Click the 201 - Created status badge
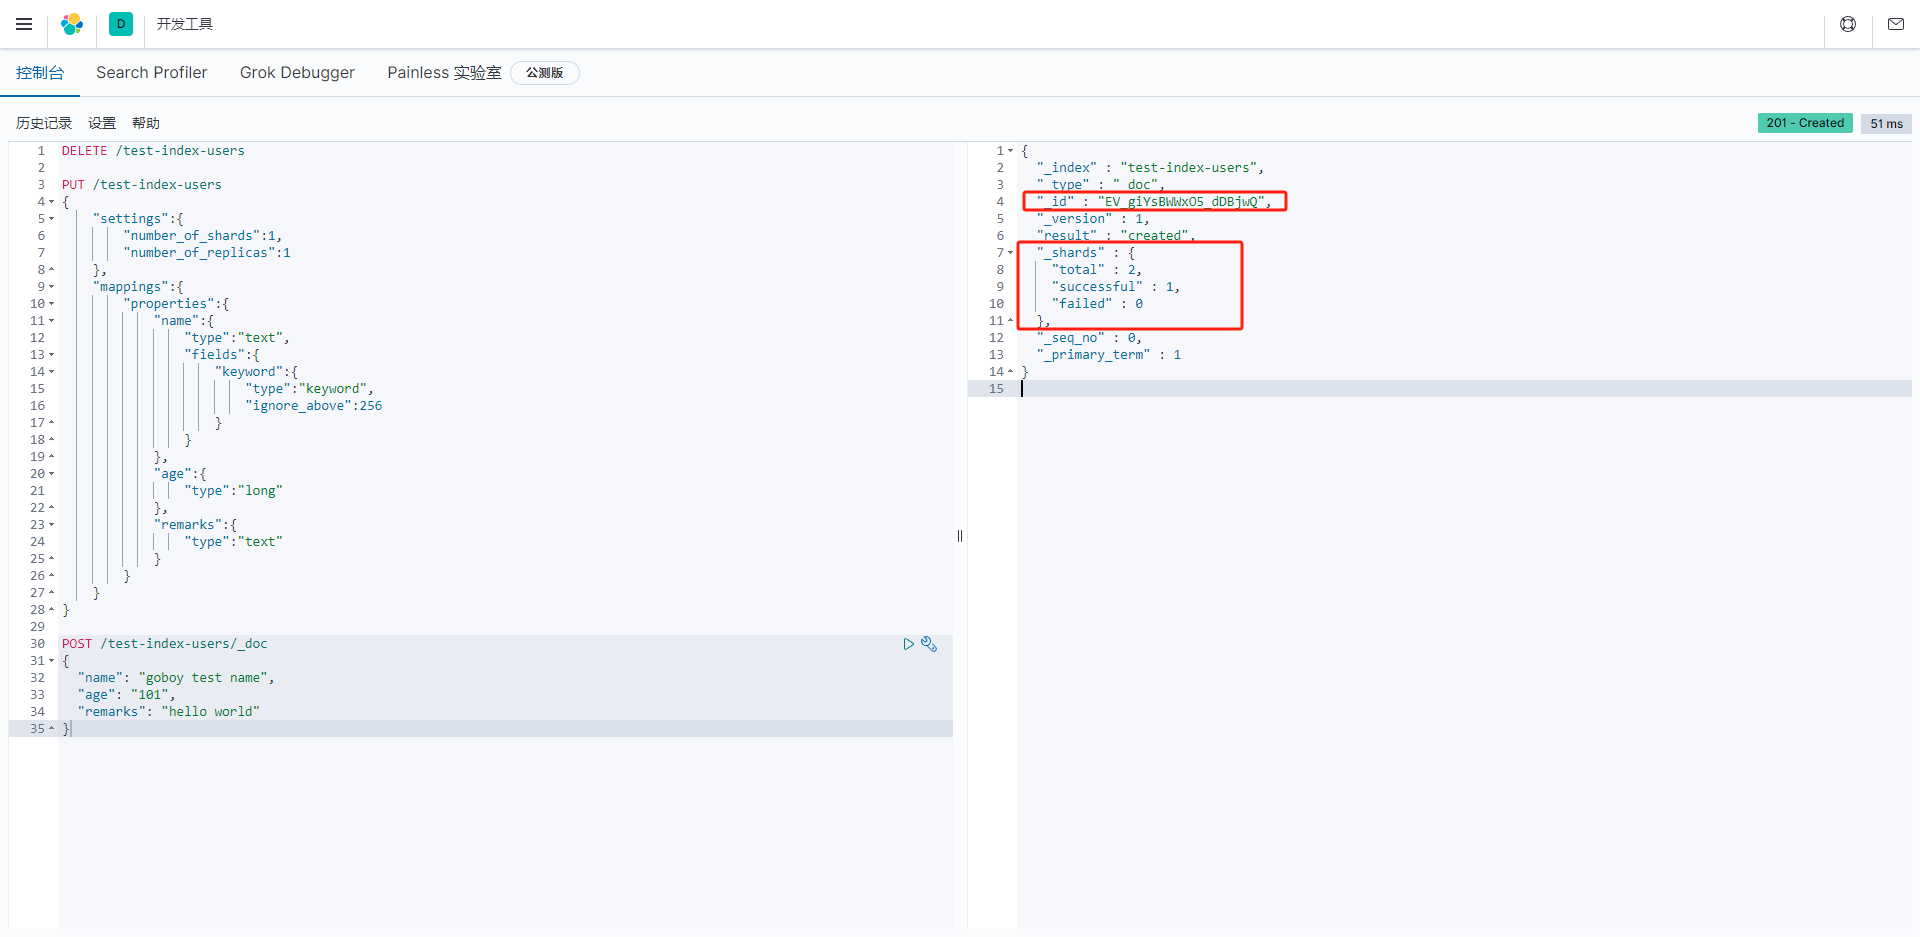The height and width of the screenshot is (937, 1920). [1805, 123]
